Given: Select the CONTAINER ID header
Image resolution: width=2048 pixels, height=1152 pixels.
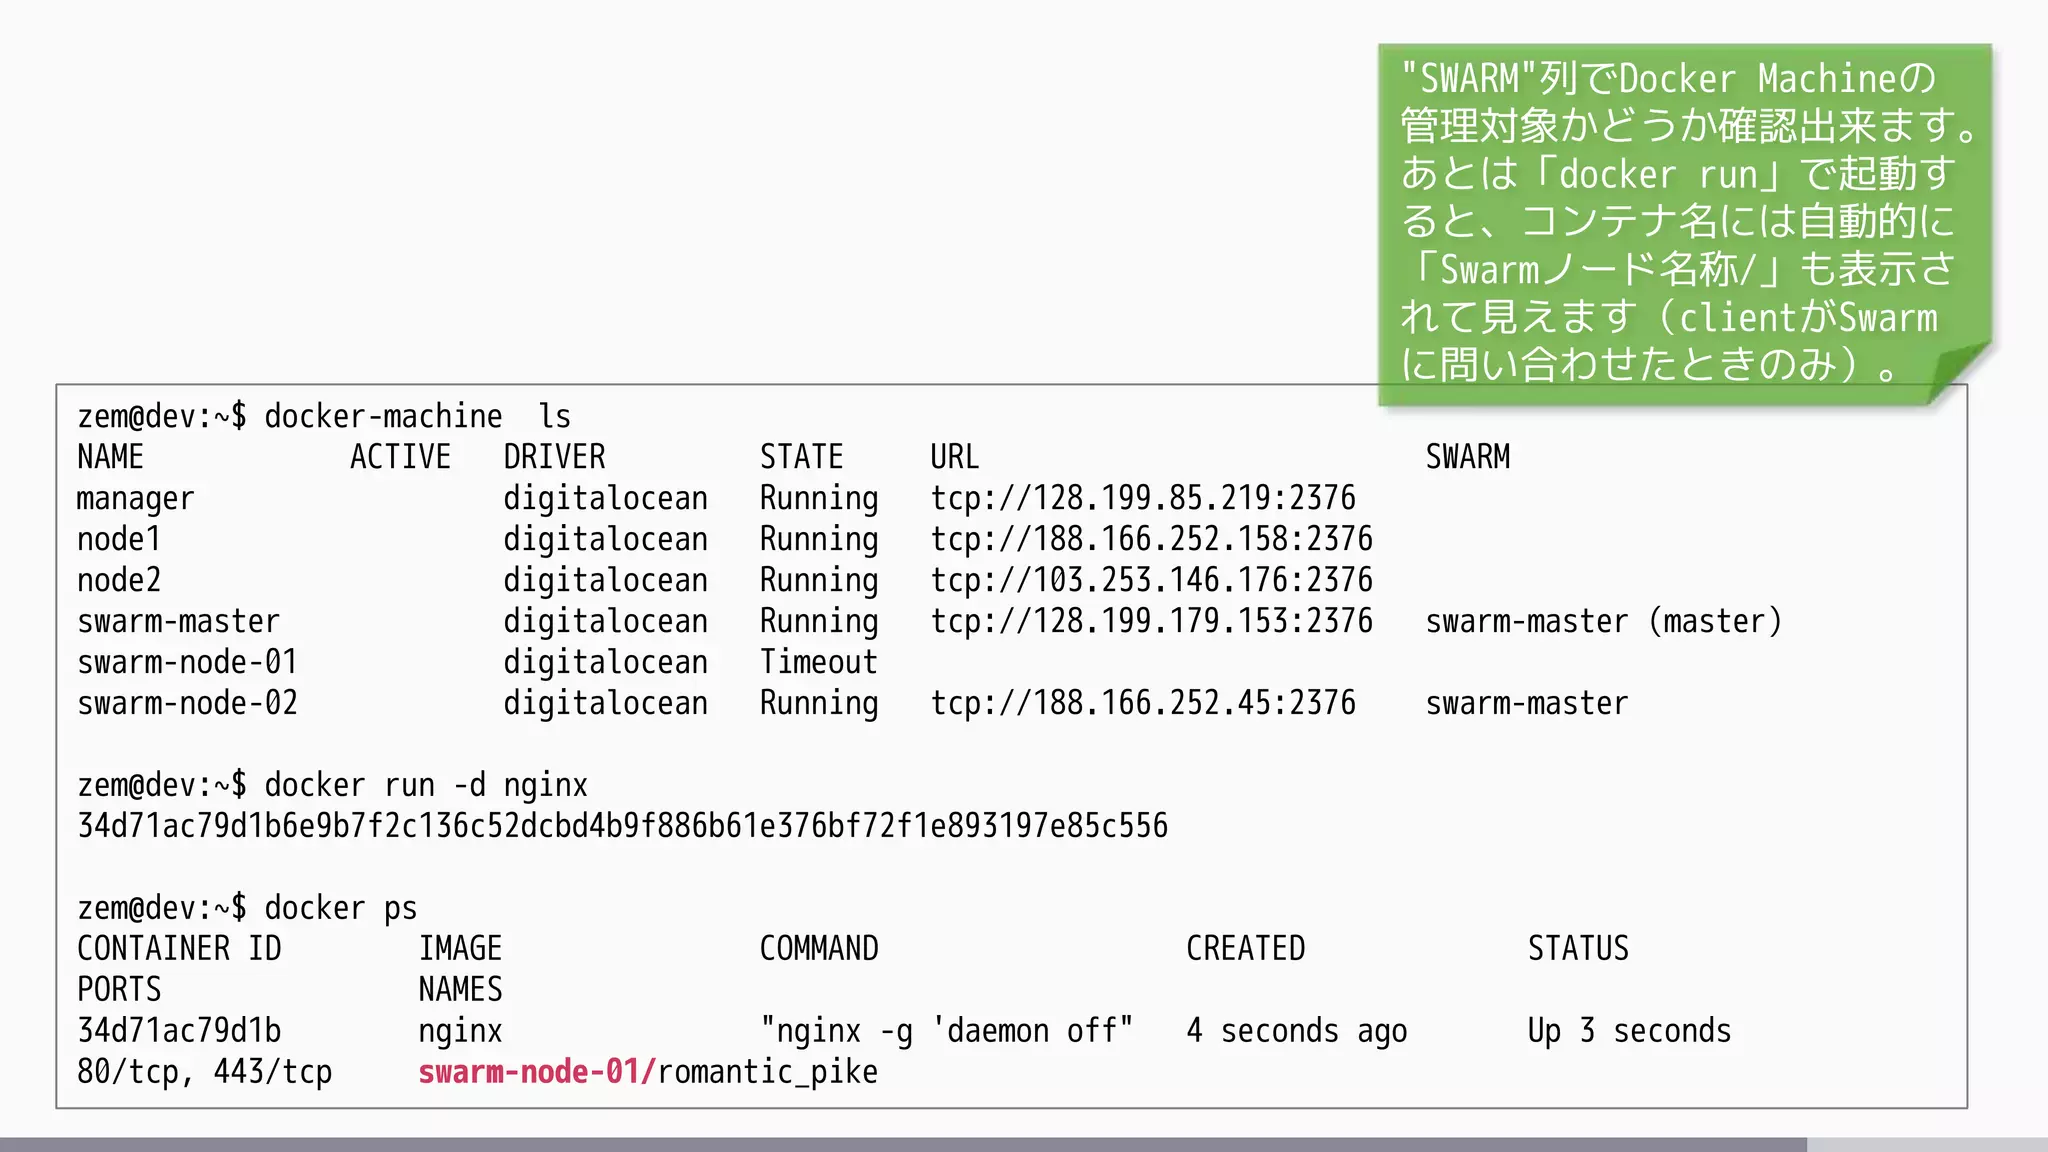Looking at the screenshot, I should click(x=179, y=948).
